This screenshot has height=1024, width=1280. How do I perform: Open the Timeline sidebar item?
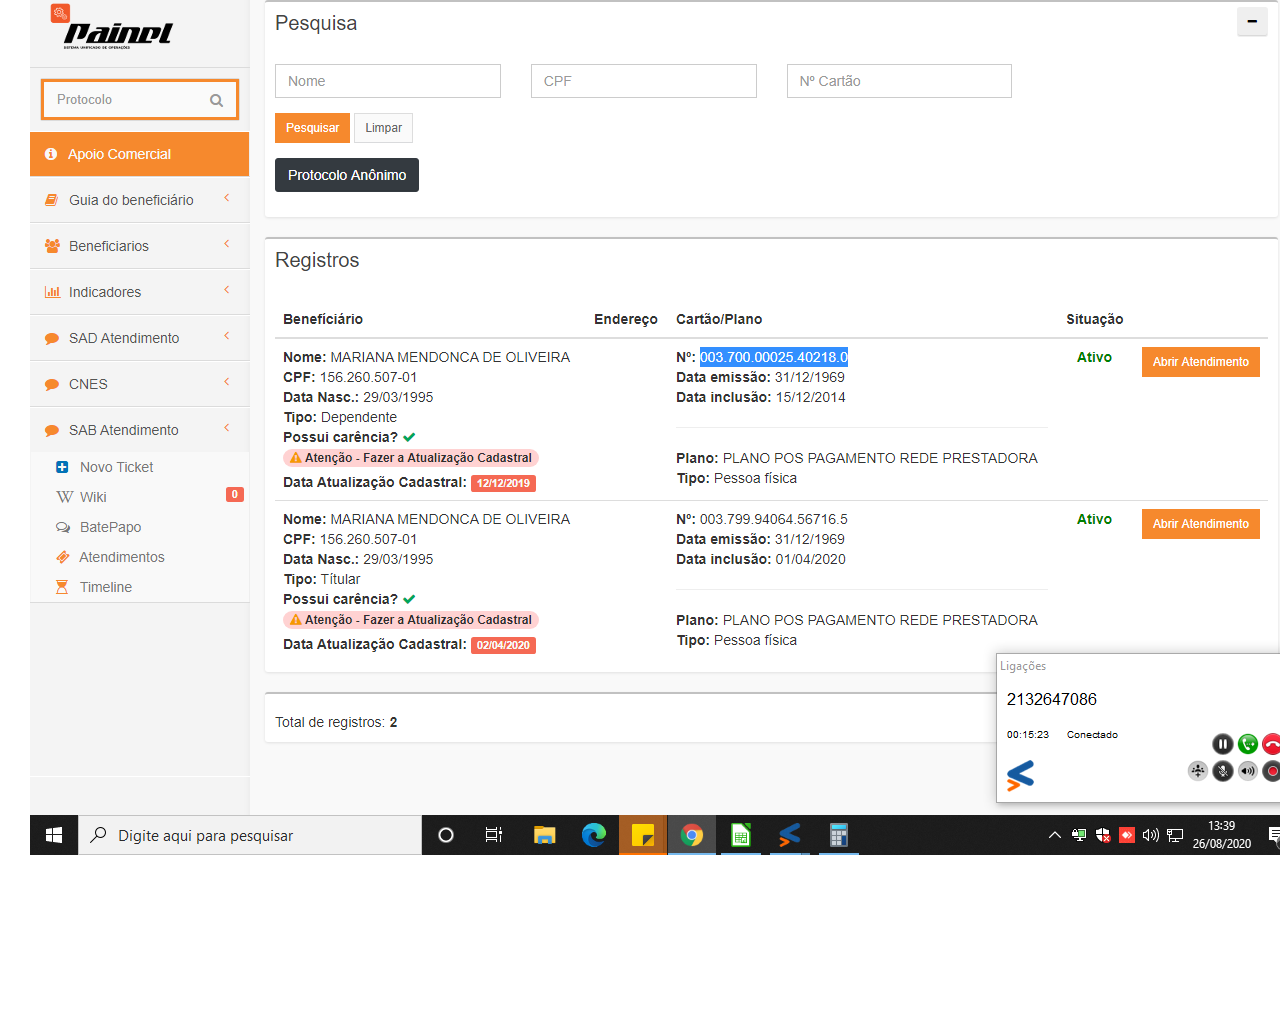click(105, 587)
